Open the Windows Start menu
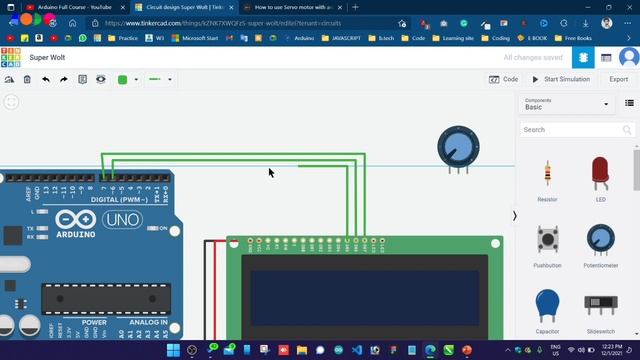The width and height of the screenshot is (640, 360). (x=173, y=350)
